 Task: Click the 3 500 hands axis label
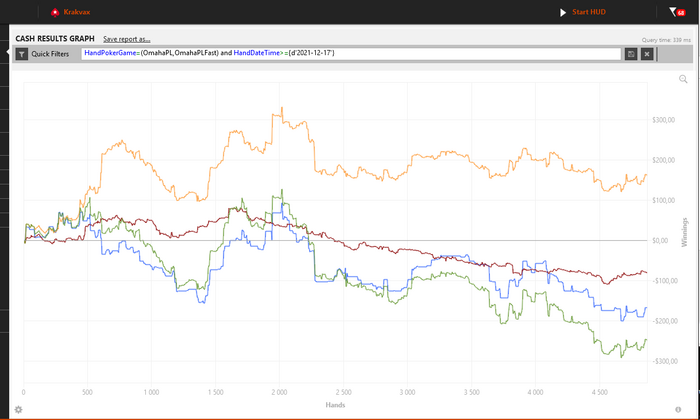pyautogui.click(x=471, y=392)
